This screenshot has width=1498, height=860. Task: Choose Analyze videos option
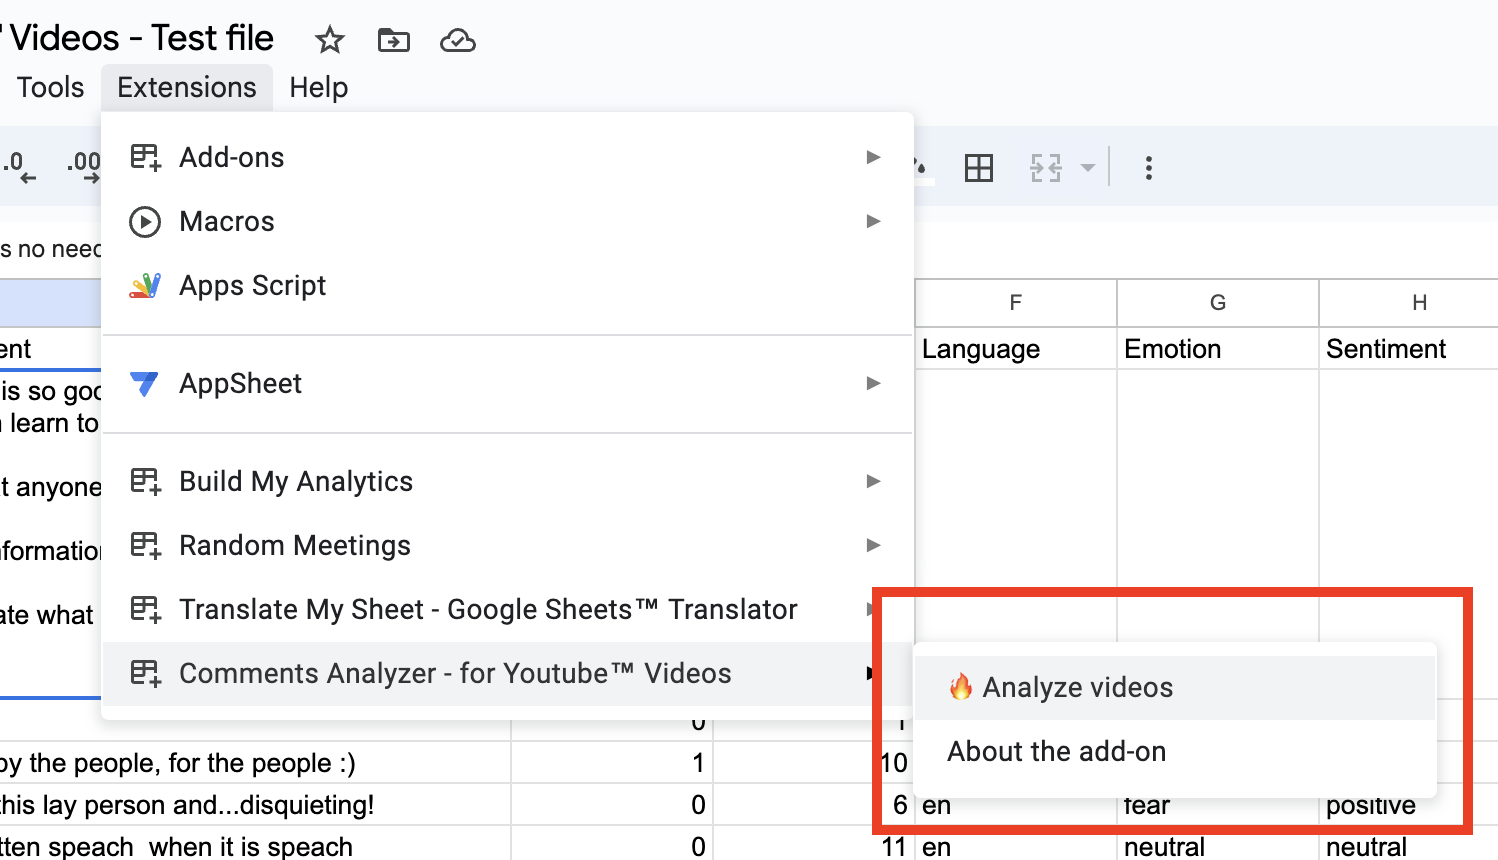1077,688
